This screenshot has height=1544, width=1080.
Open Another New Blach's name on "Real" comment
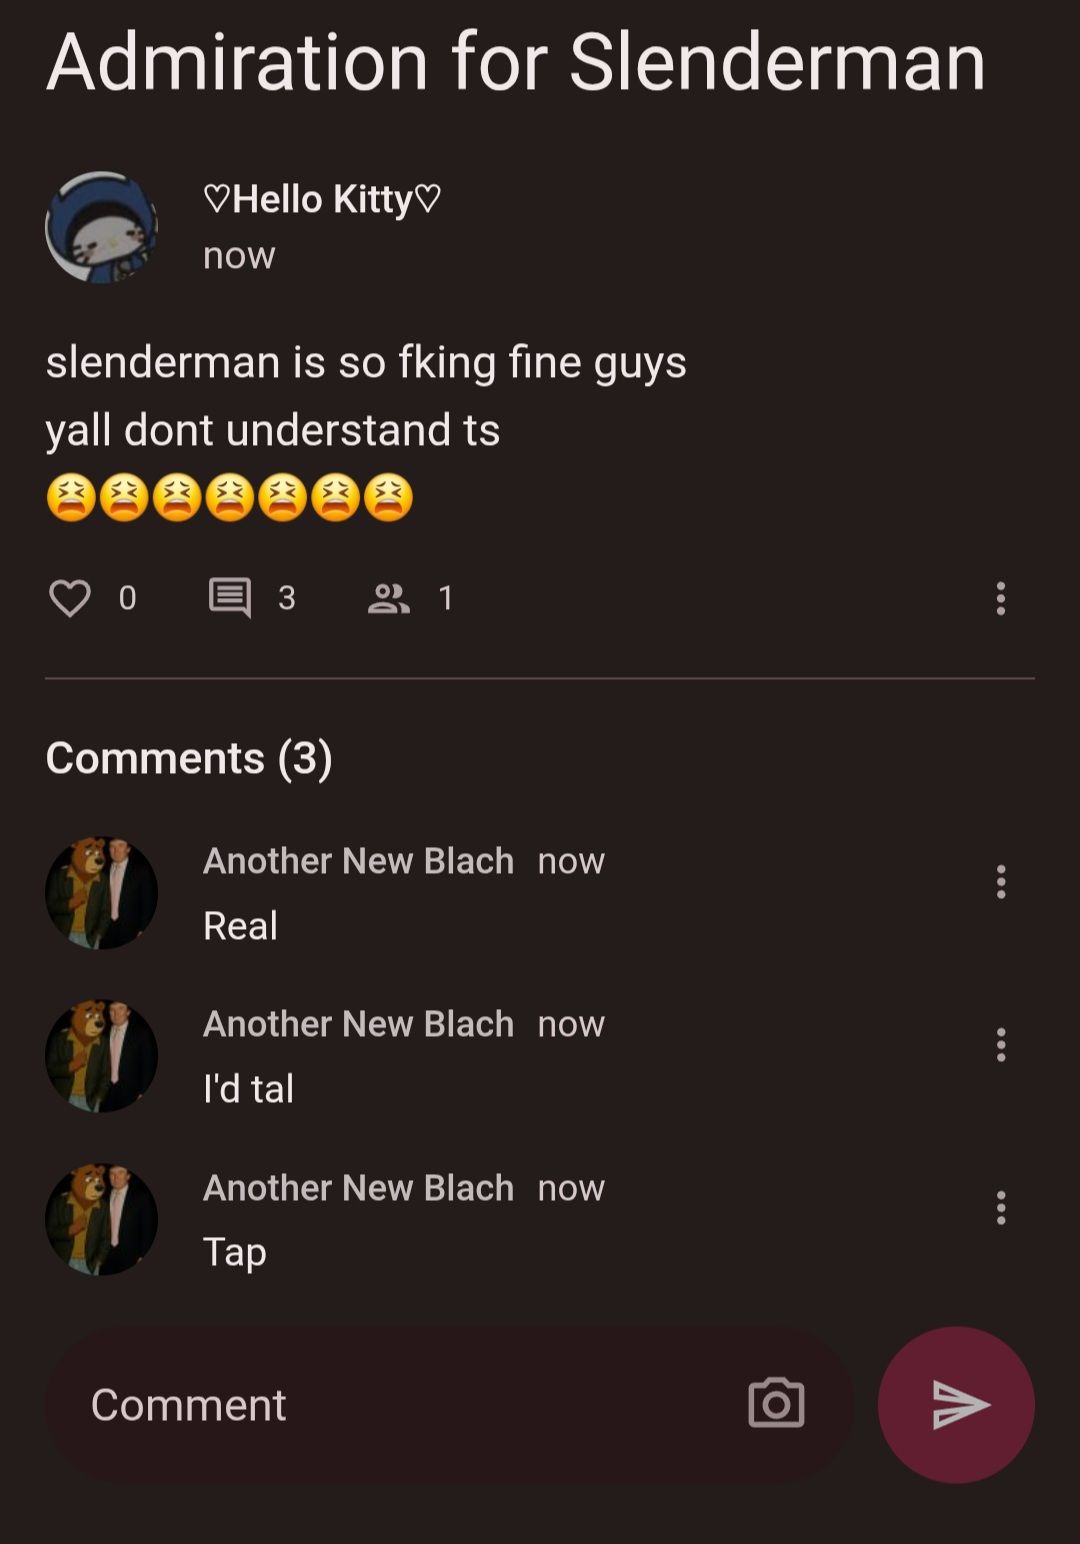point(358,861)
